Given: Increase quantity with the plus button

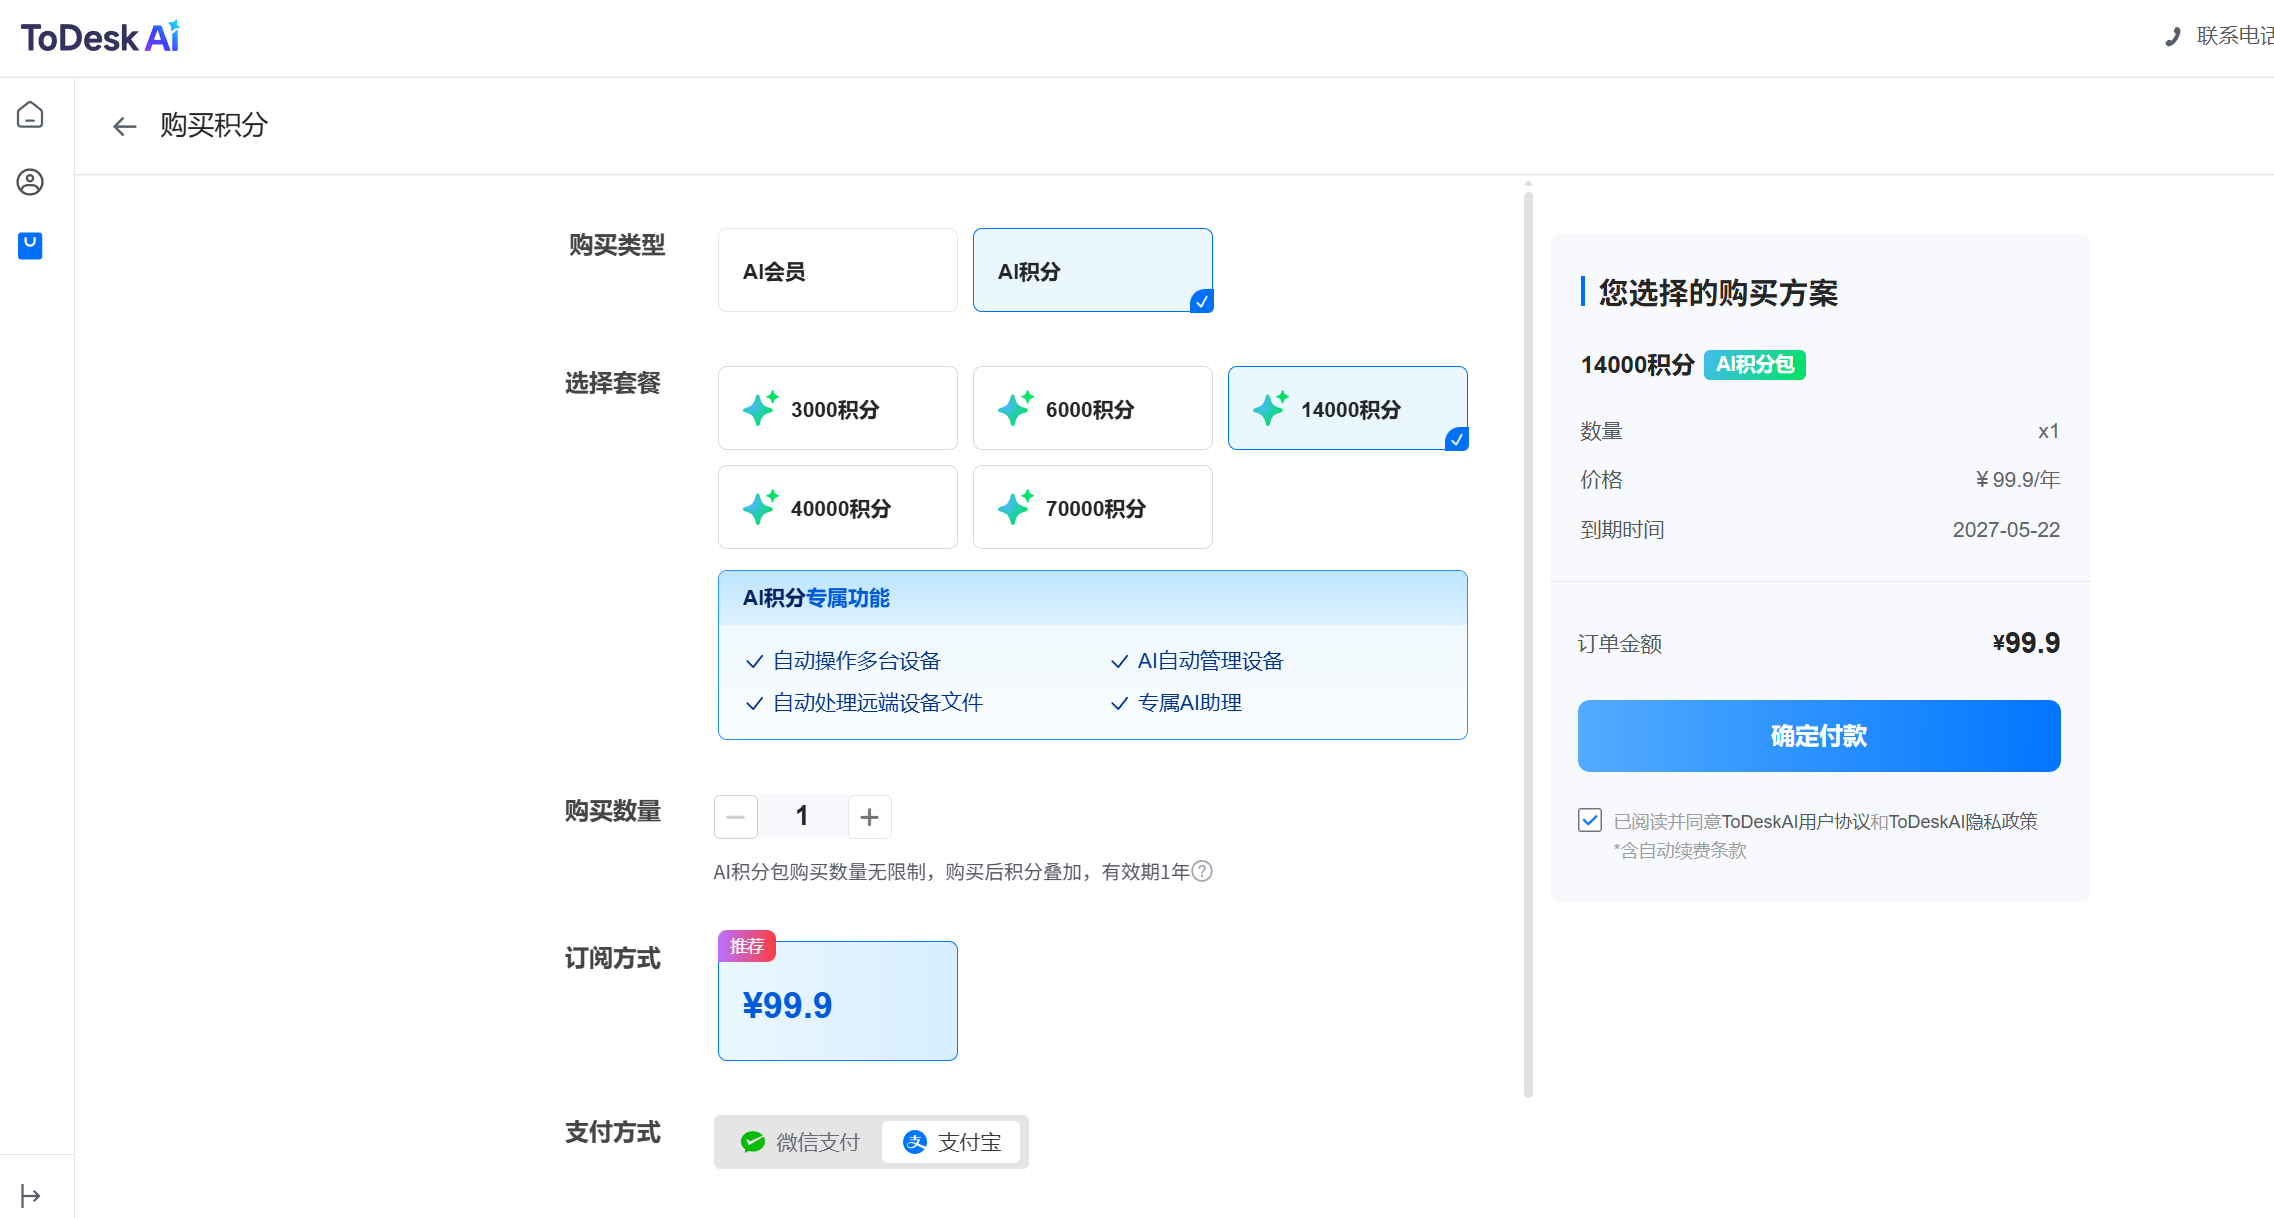Looking at the screenshot, I should [x=870, y=817].
